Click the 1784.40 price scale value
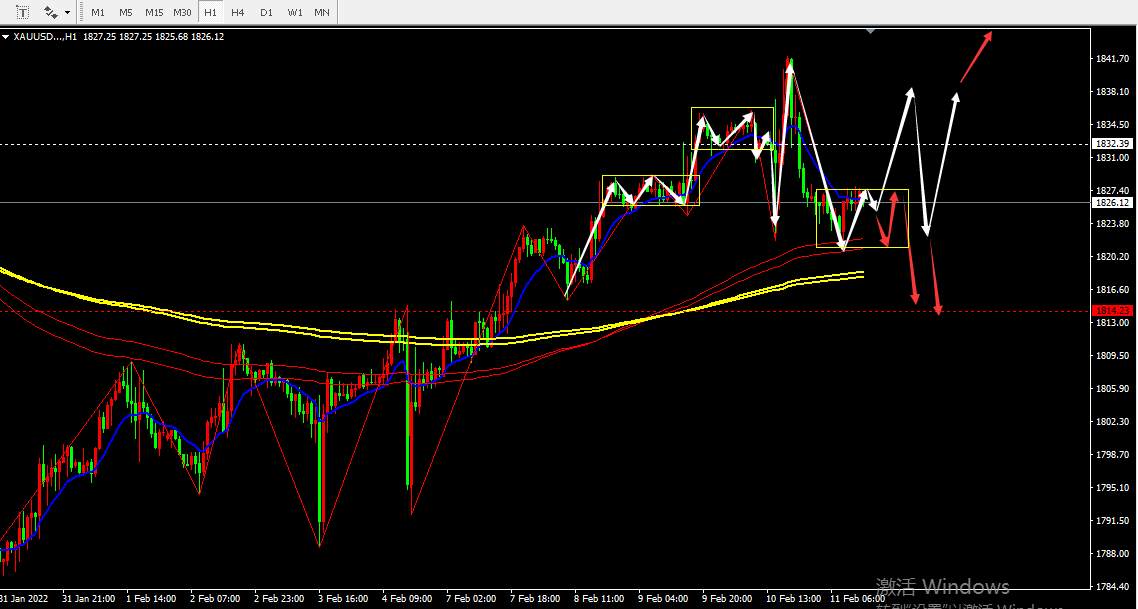Viewport: 1138px width, 609px height. 1111,586
